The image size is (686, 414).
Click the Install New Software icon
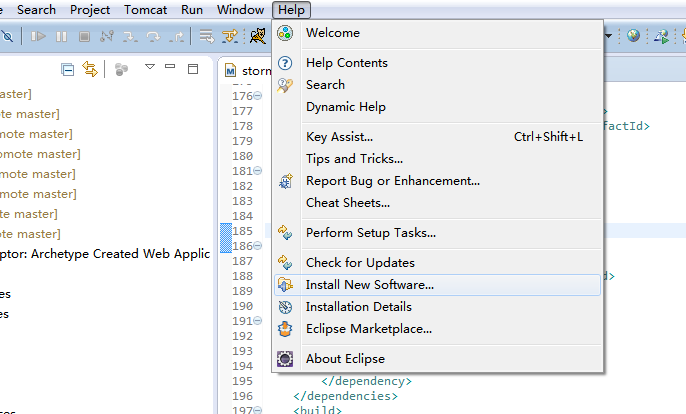tap(285, 285)
